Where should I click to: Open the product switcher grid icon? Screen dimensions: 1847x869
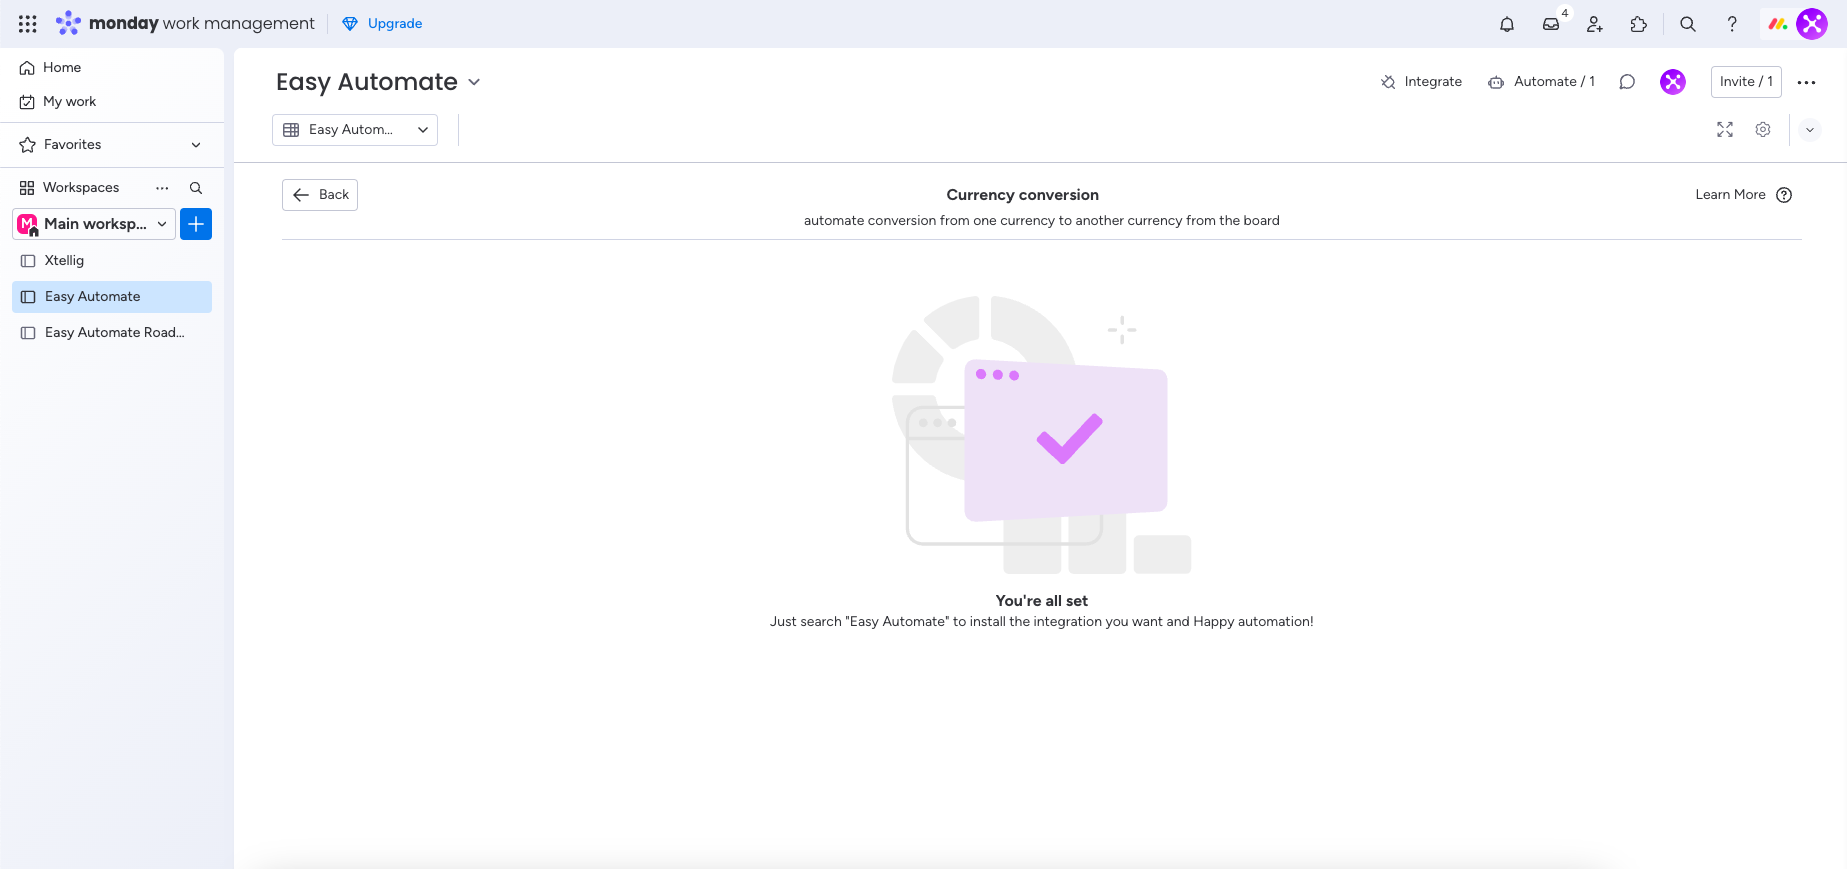coord(28,23)
